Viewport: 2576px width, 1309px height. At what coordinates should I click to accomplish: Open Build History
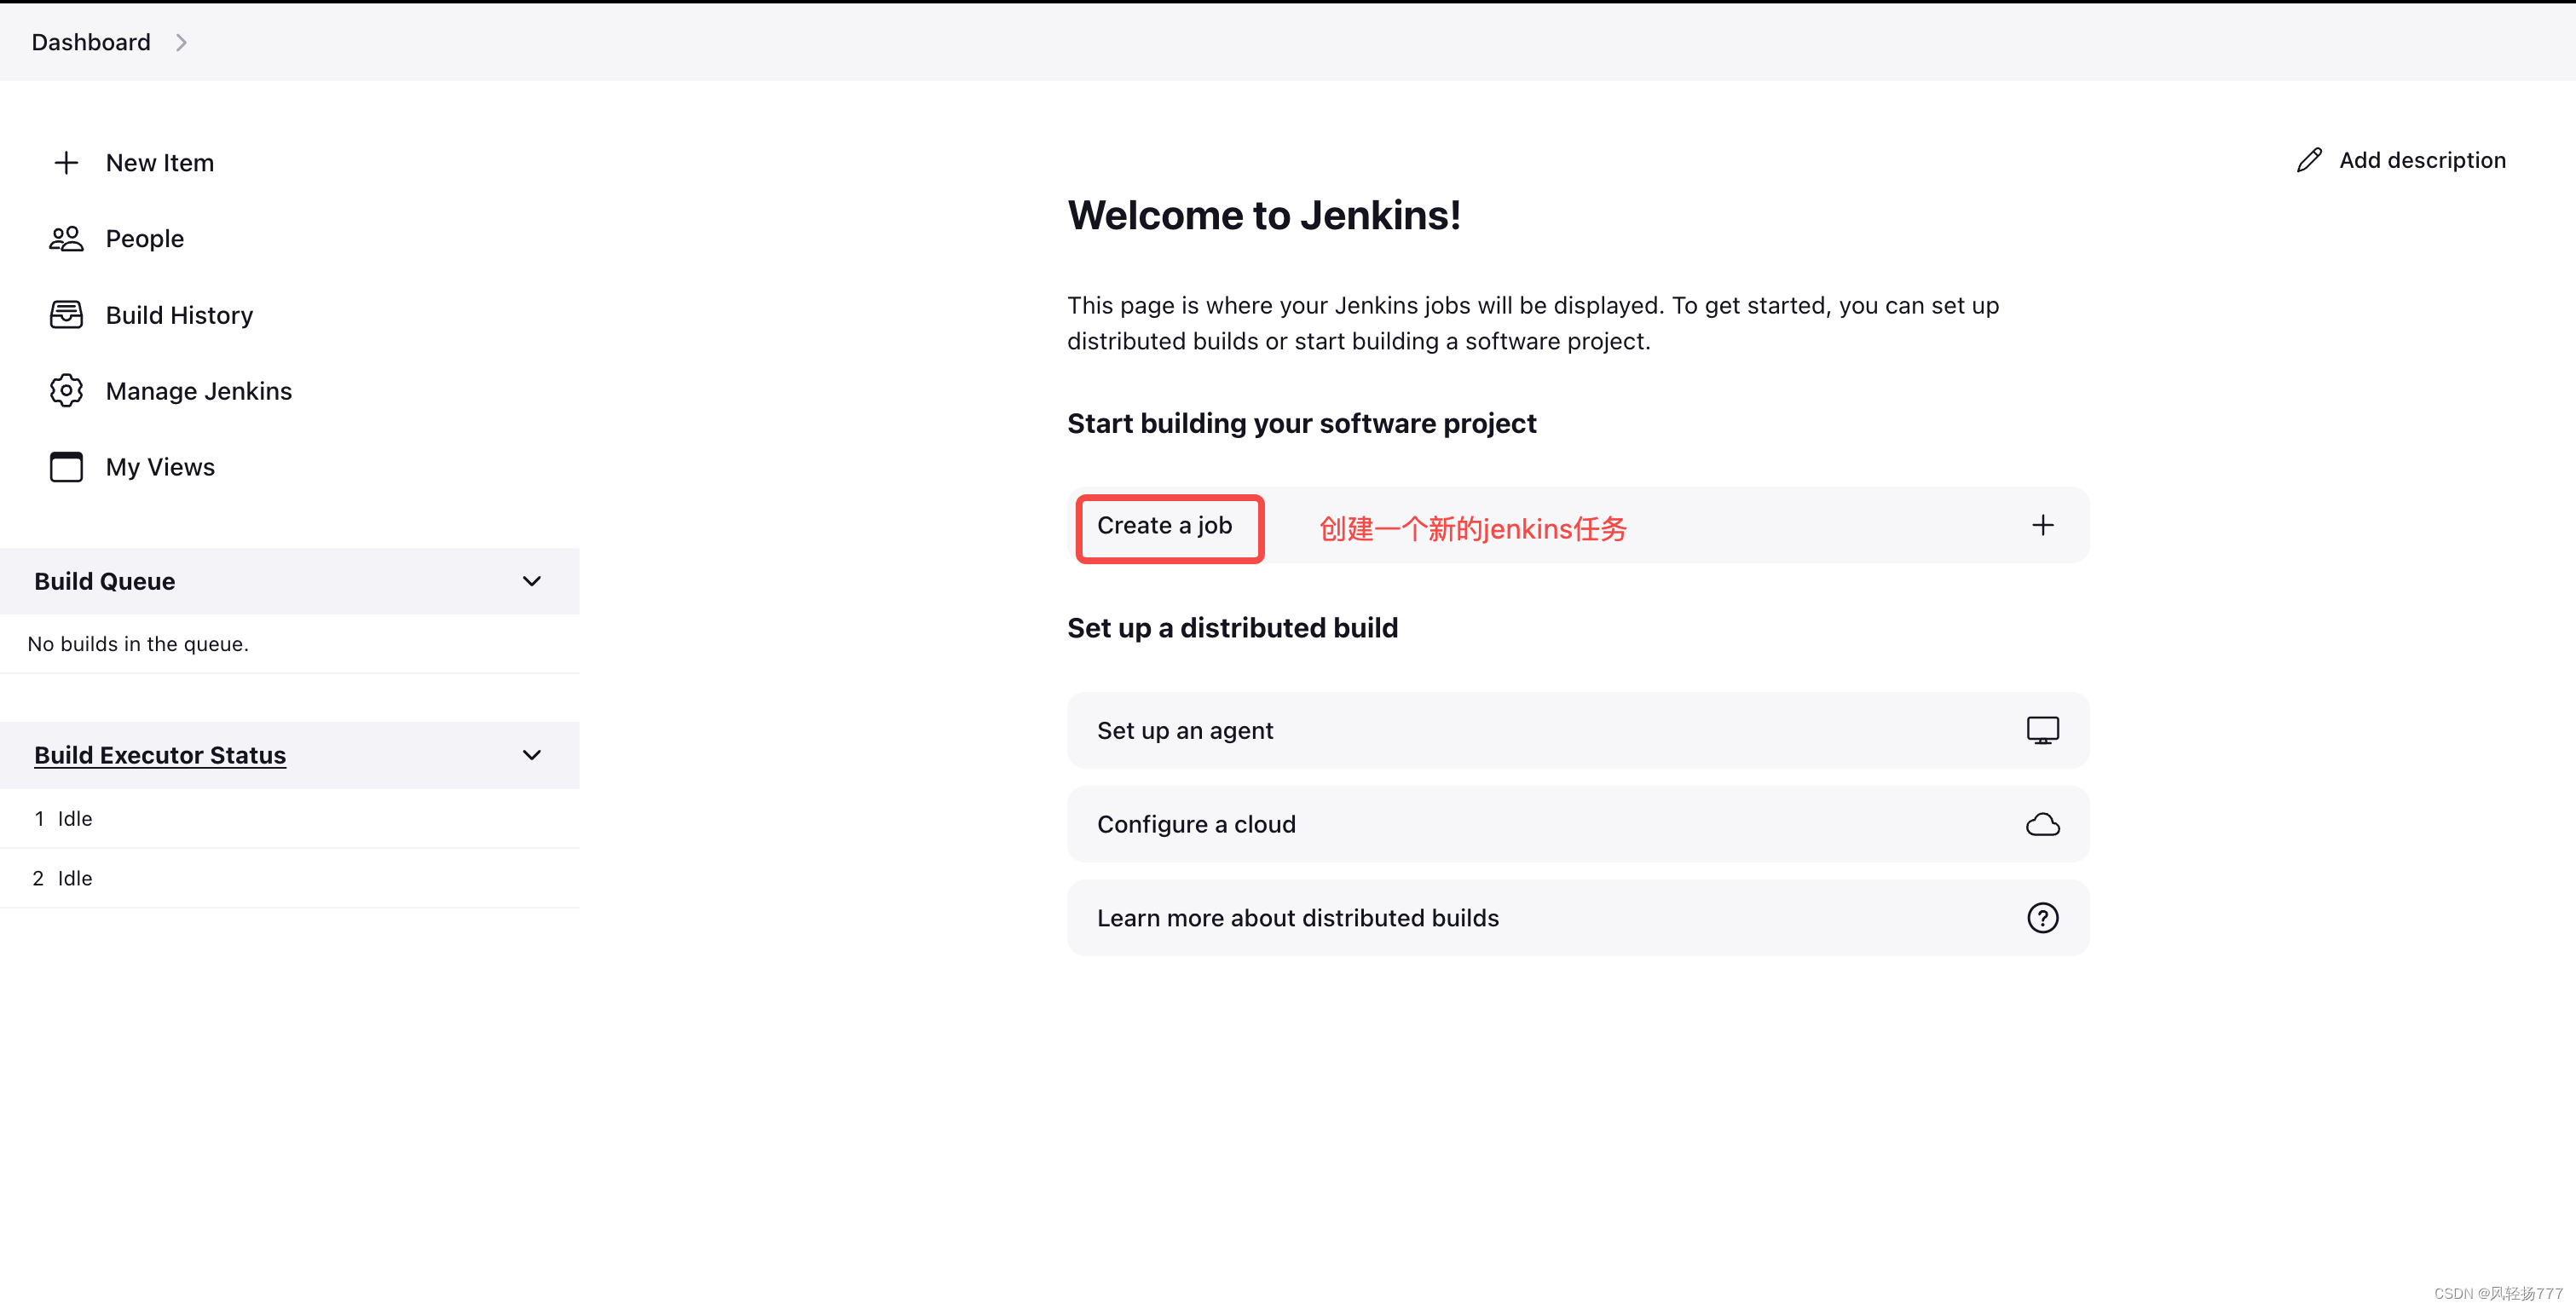[179, 315]
